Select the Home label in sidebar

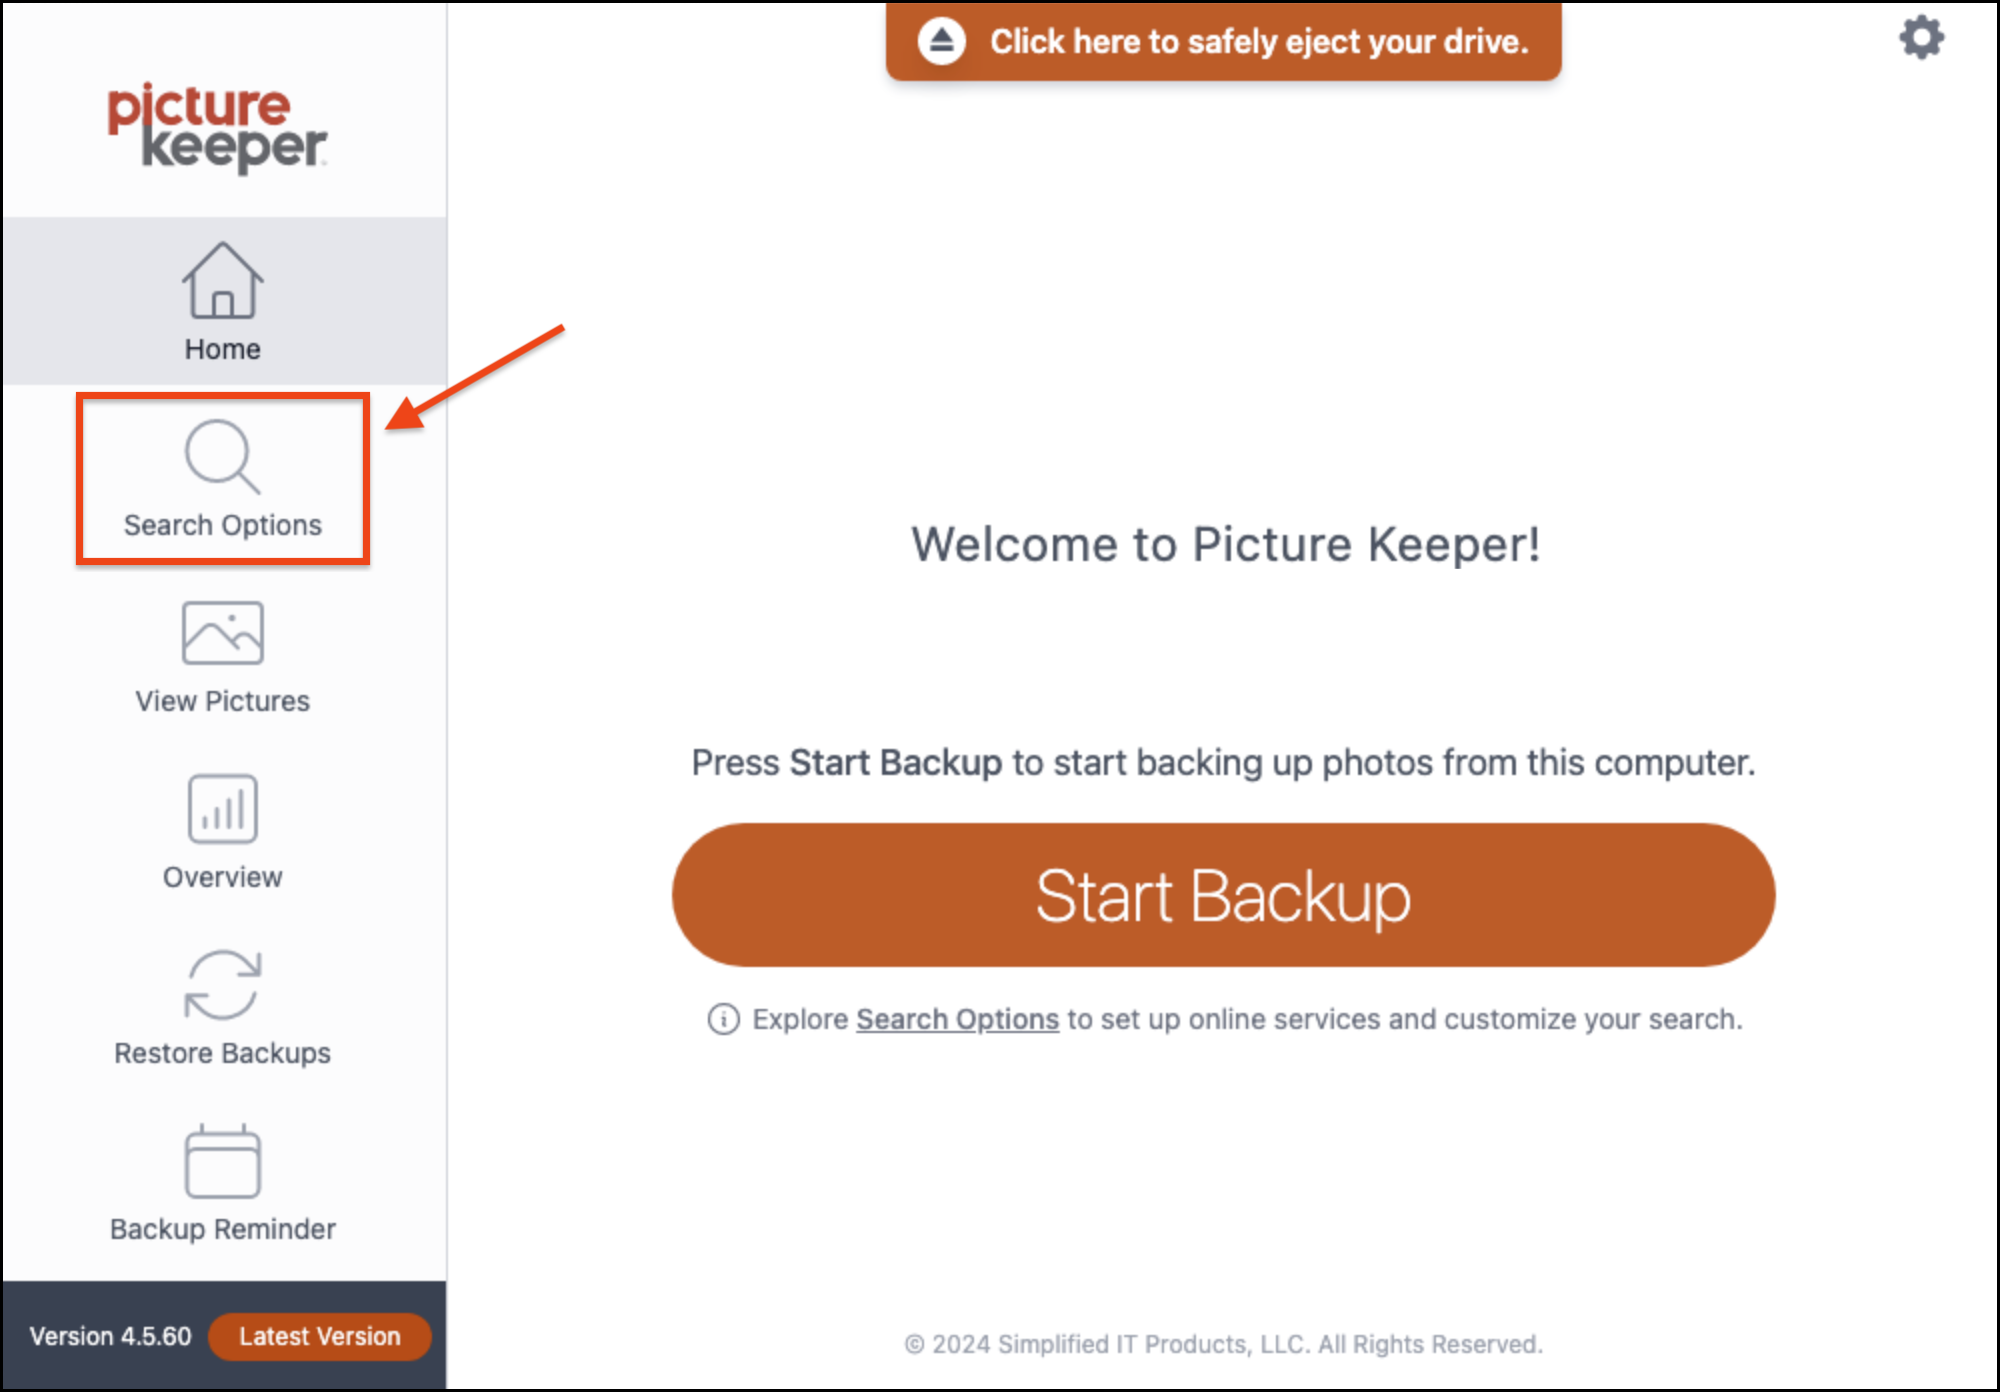point(222,349)
